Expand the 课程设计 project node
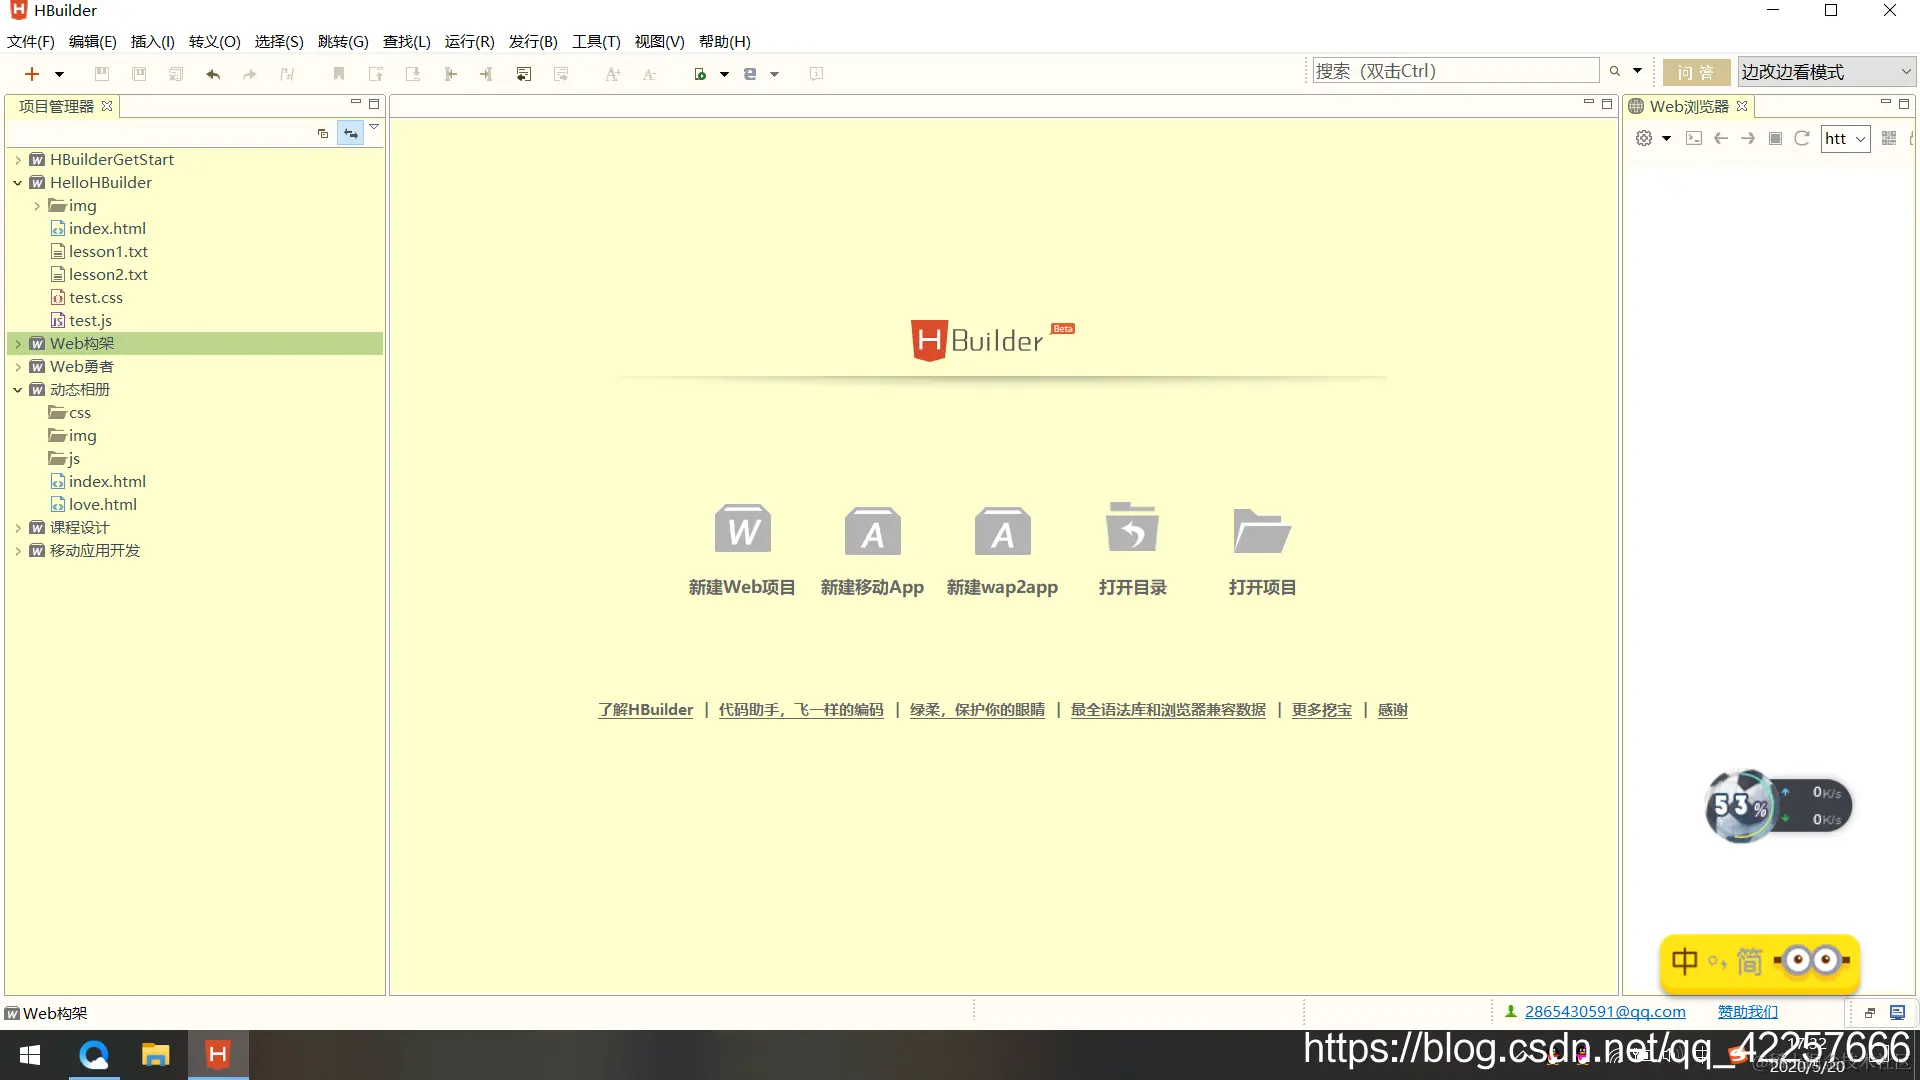 point(18,527)
